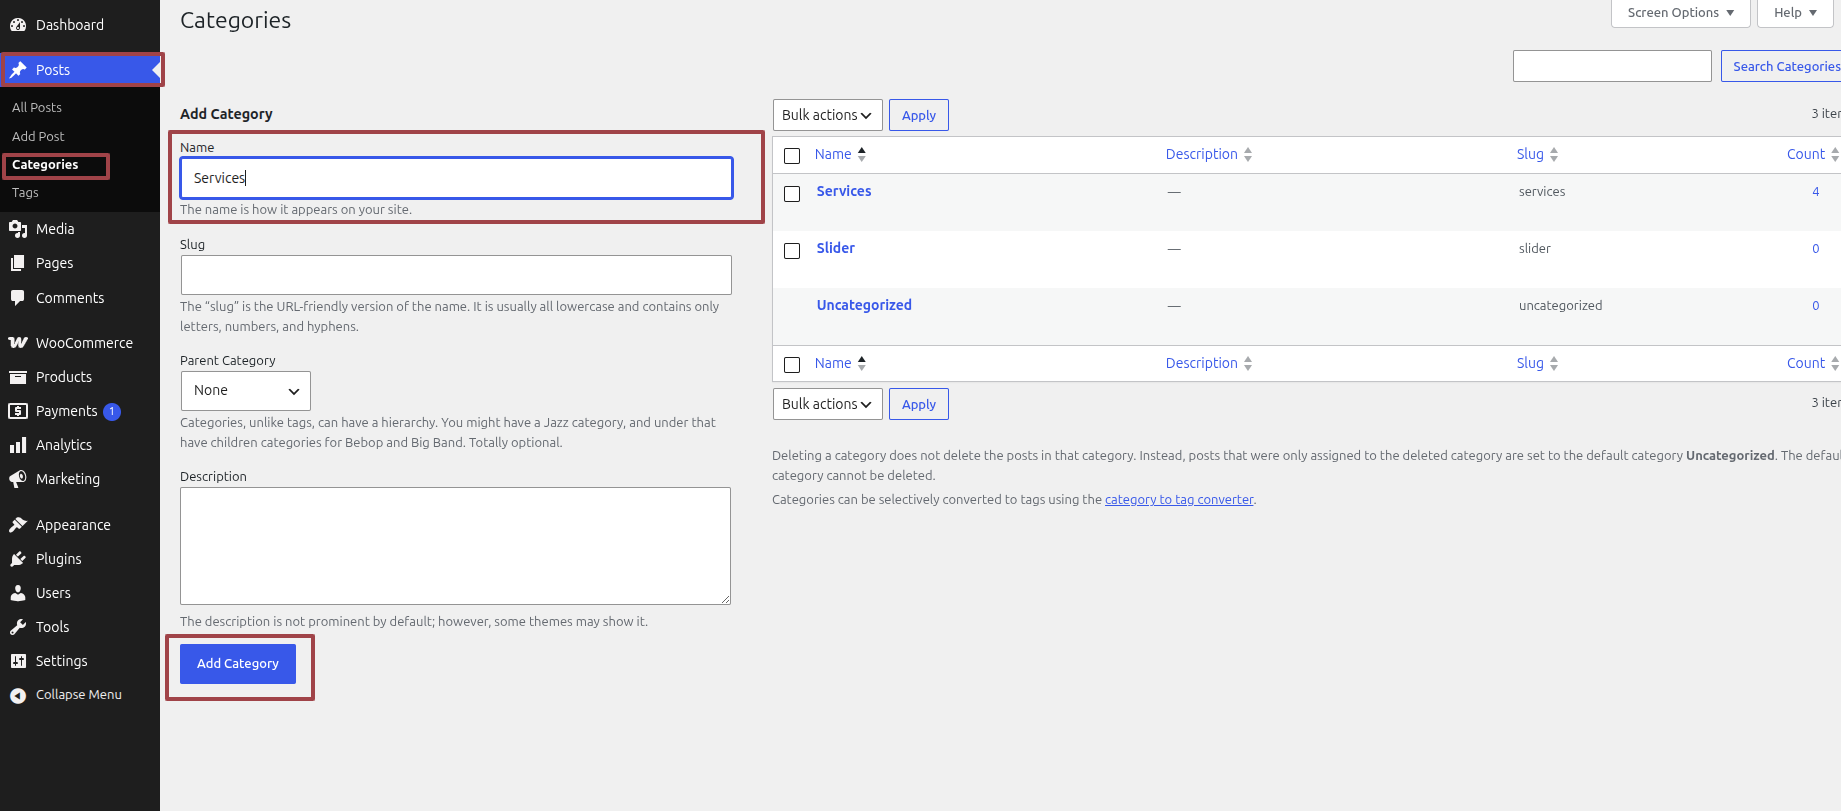1841x811 pixels.
Task: Click the Description textarea
Action: click(x=456, y=546)
